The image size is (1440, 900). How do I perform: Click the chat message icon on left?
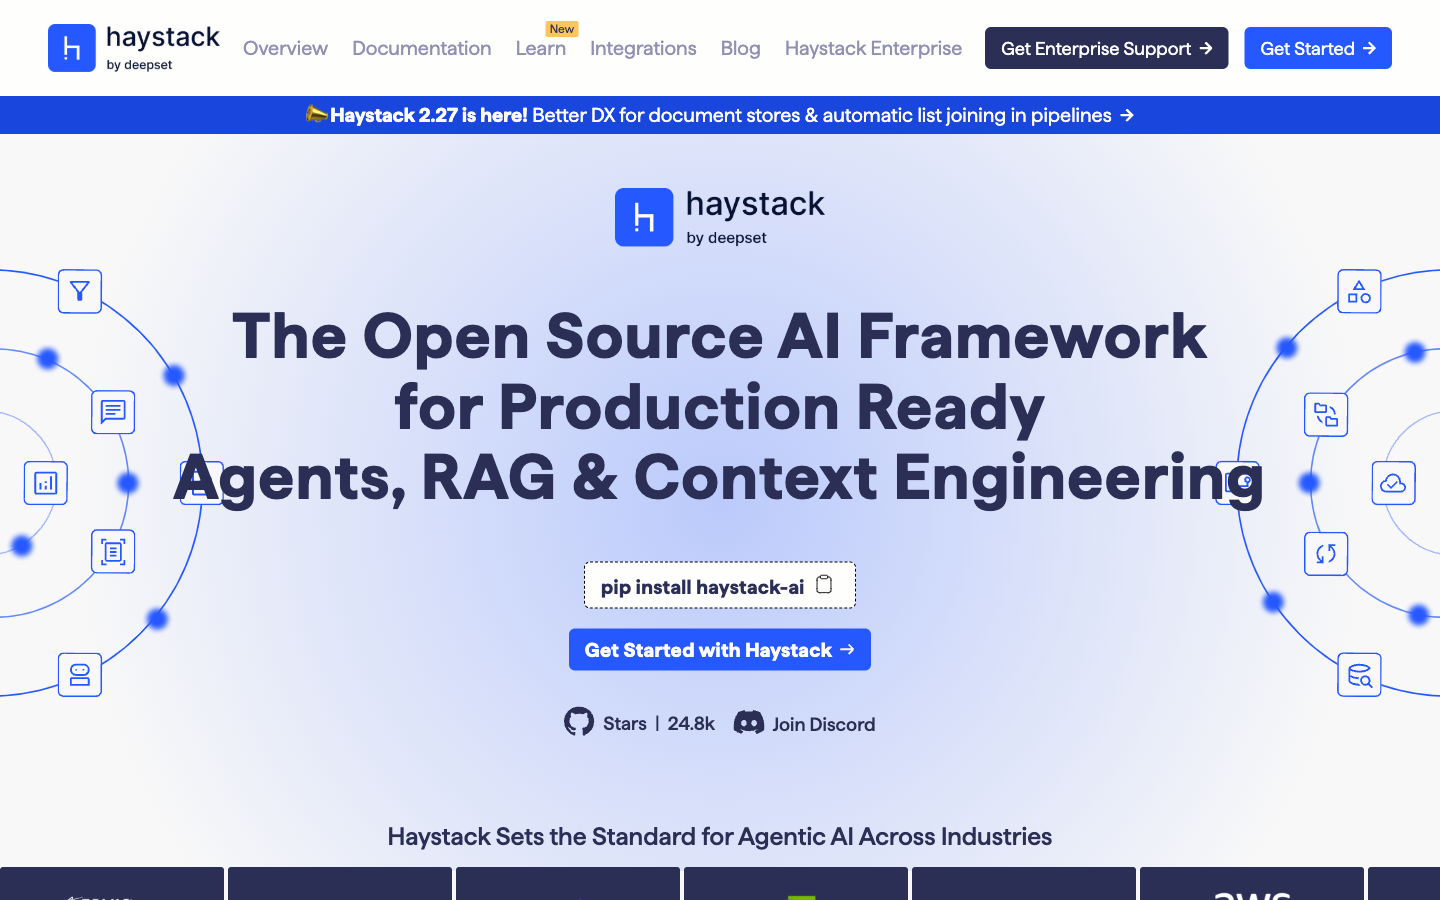pyautogui.click(x=113, y=412)
